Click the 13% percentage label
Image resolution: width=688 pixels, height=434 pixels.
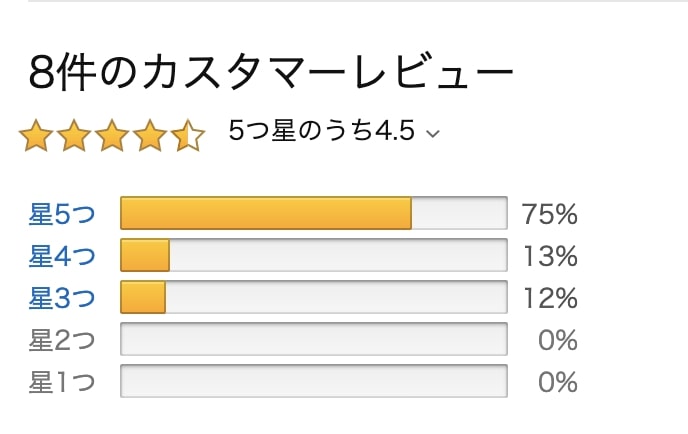(550, 256)
